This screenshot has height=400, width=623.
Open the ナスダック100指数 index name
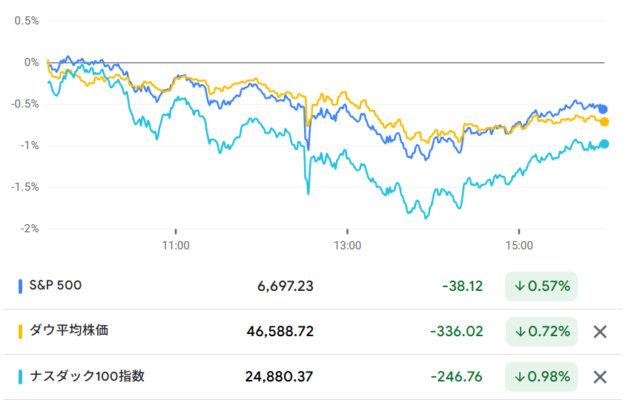pyautogui.click(x=89, y=377)
